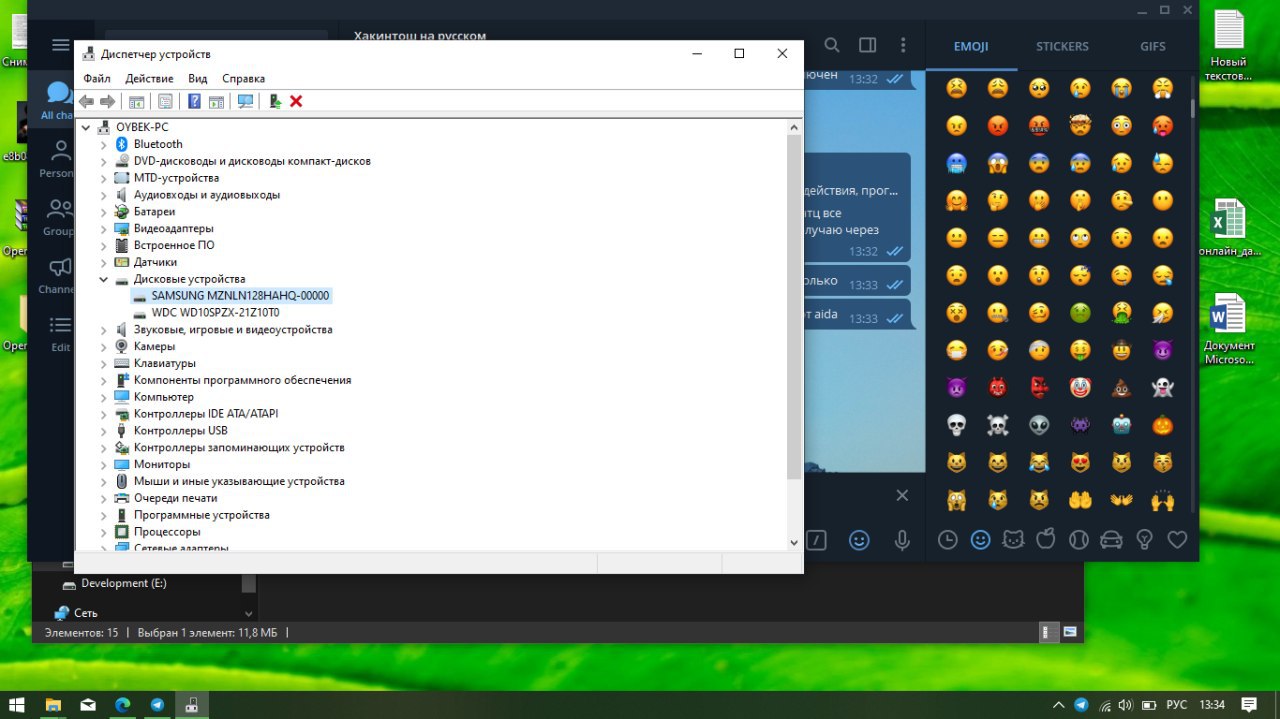Viewport: 1280px width, 719px height.
Task: Open Properties toolbar icon in Device Manager
Action: [165, 101]
